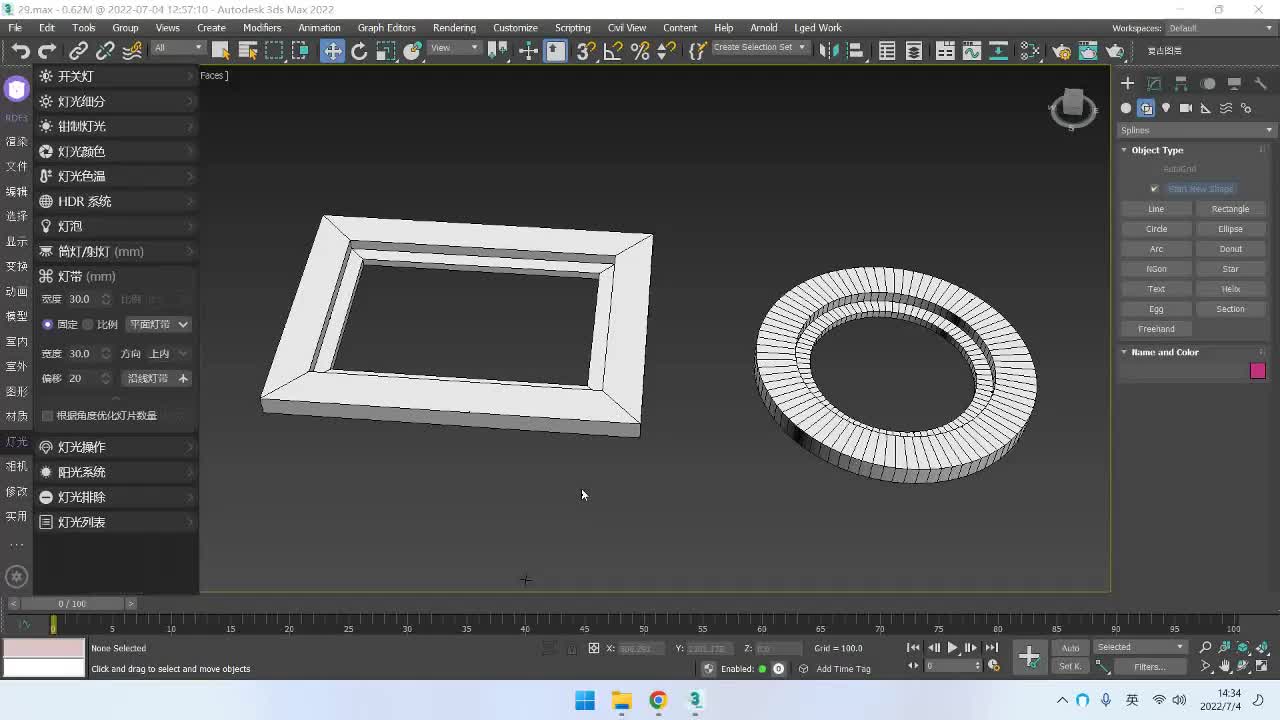Screen dimensions: 1280x720
Task: Open the Rendering menu
Action: tap(454, 28)
